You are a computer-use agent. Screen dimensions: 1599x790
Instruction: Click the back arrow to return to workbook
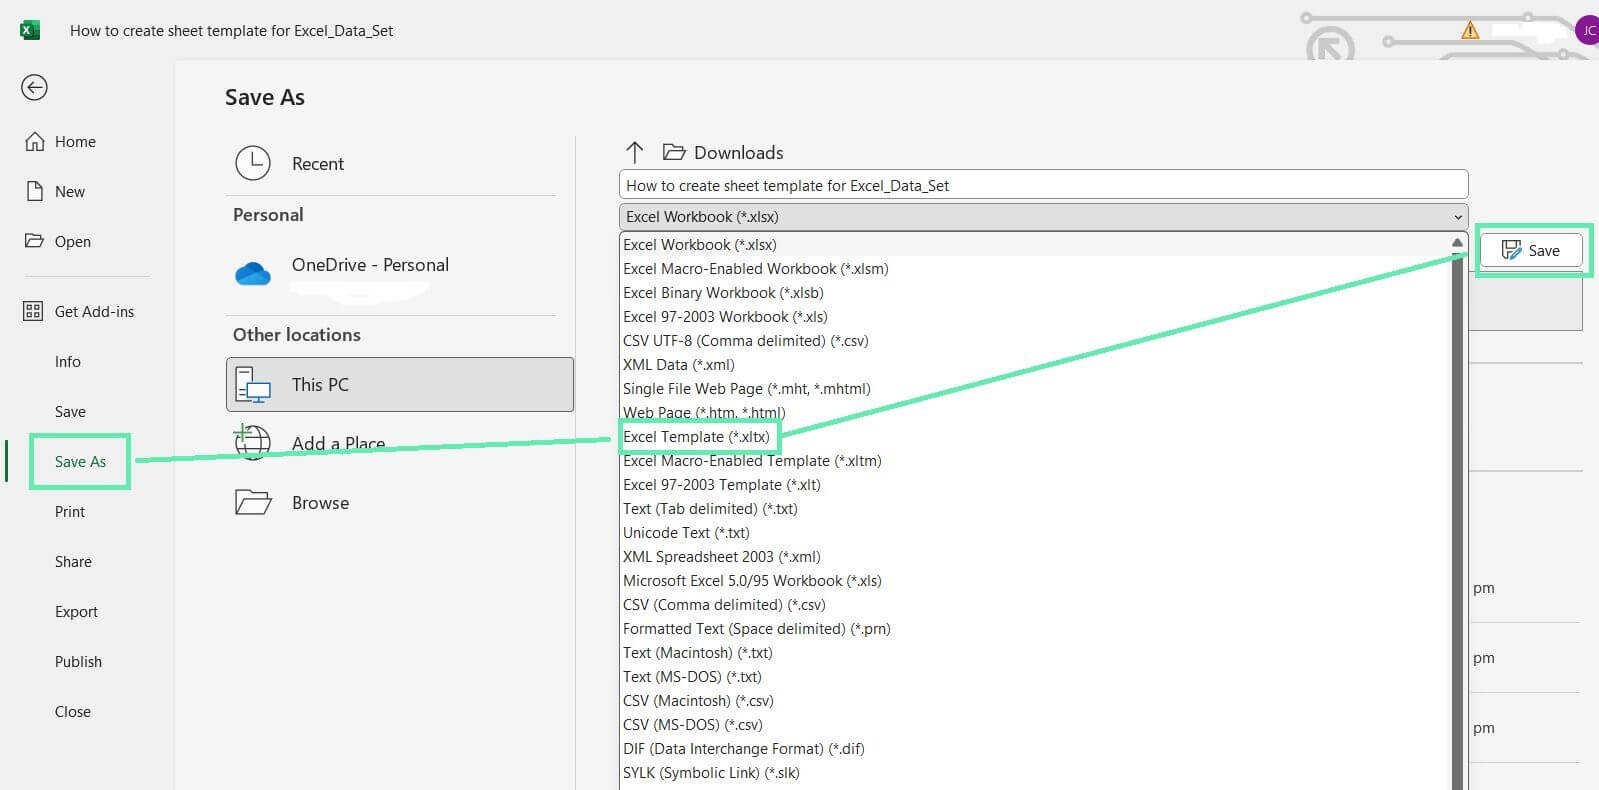(34, 88)
